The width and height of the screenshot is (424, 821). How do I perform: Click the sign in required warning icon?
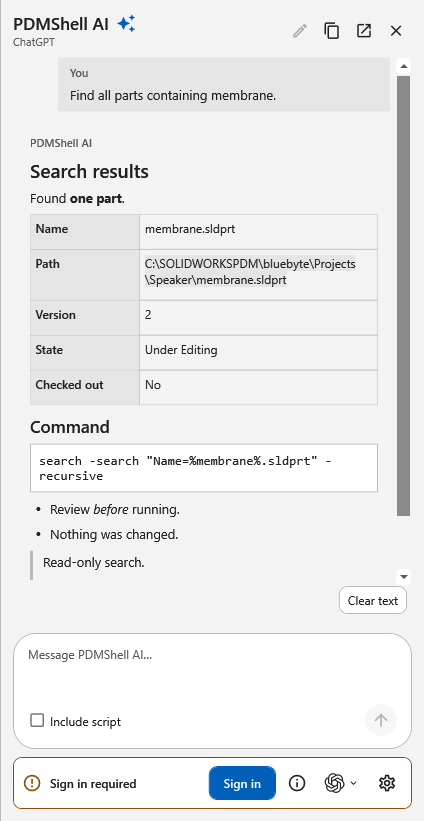click(32, 783)
